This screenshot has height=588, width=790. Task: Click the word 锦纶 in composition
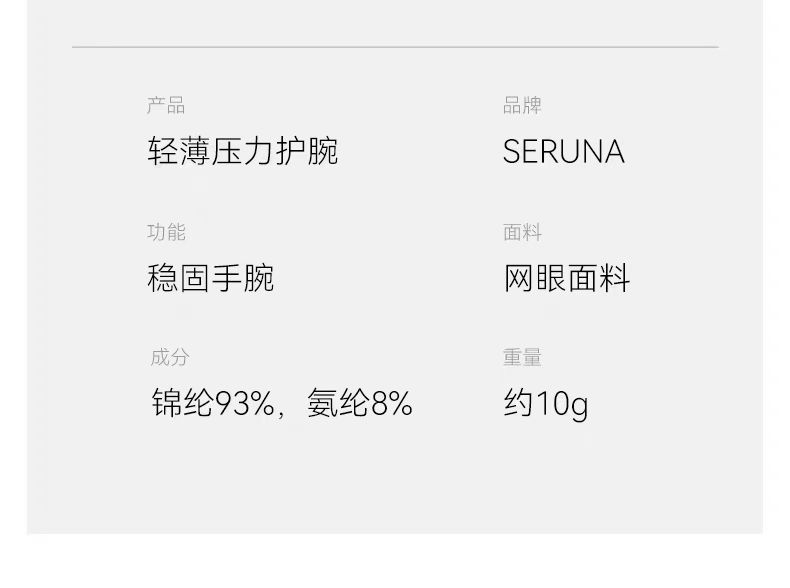pos(182,404)
